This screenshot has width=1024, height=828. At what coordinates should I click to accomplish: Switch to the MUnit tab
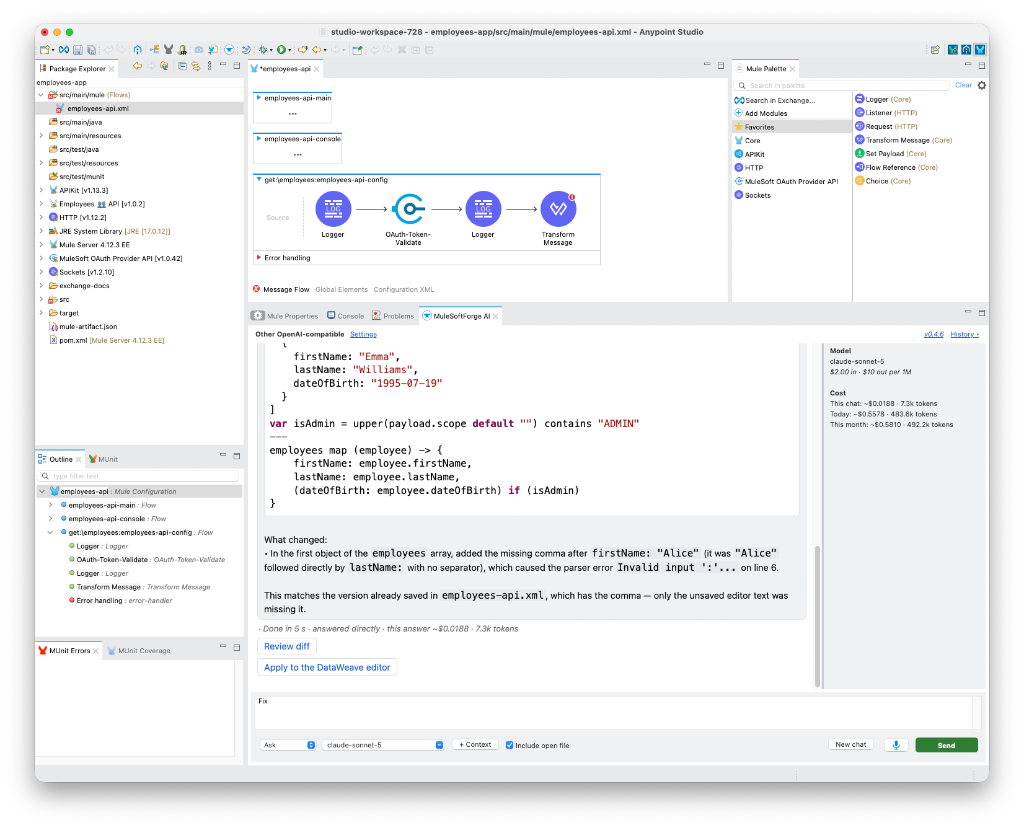[103, 460]
